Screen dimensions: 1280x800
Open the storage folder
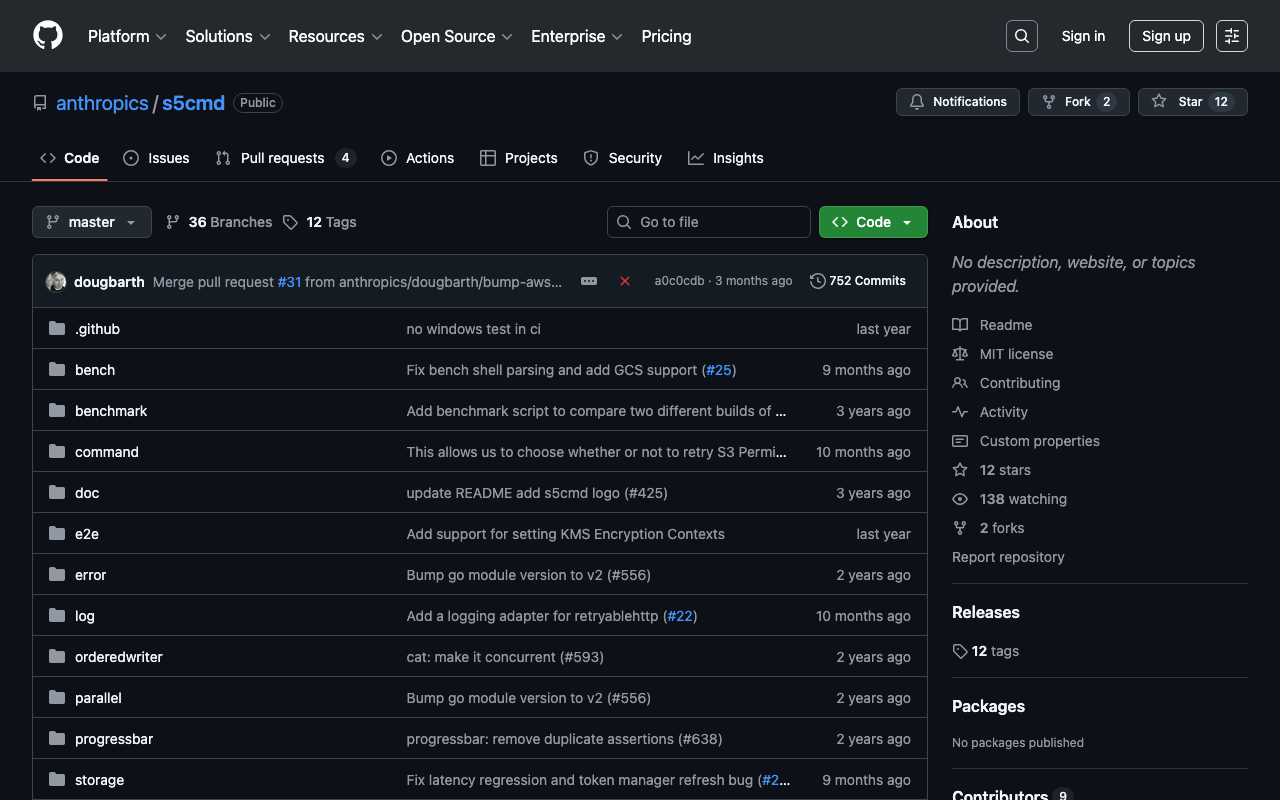[x=99, y=780]
